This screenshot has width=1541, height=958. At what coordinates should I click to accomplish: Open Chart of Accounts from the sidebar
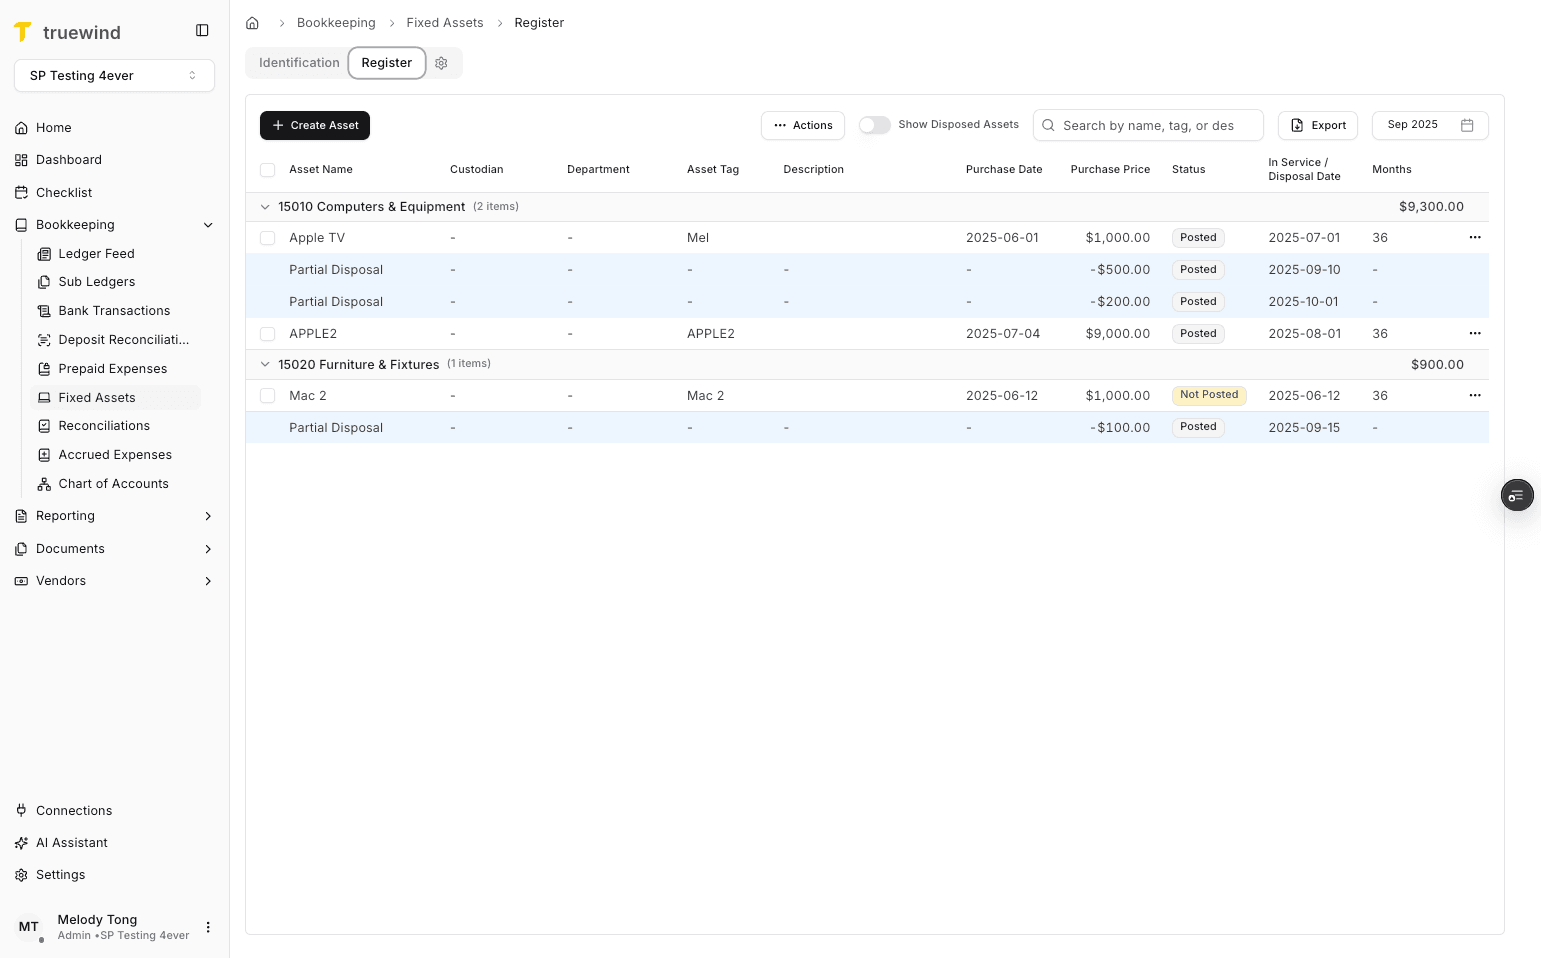(x=113, y=483)
